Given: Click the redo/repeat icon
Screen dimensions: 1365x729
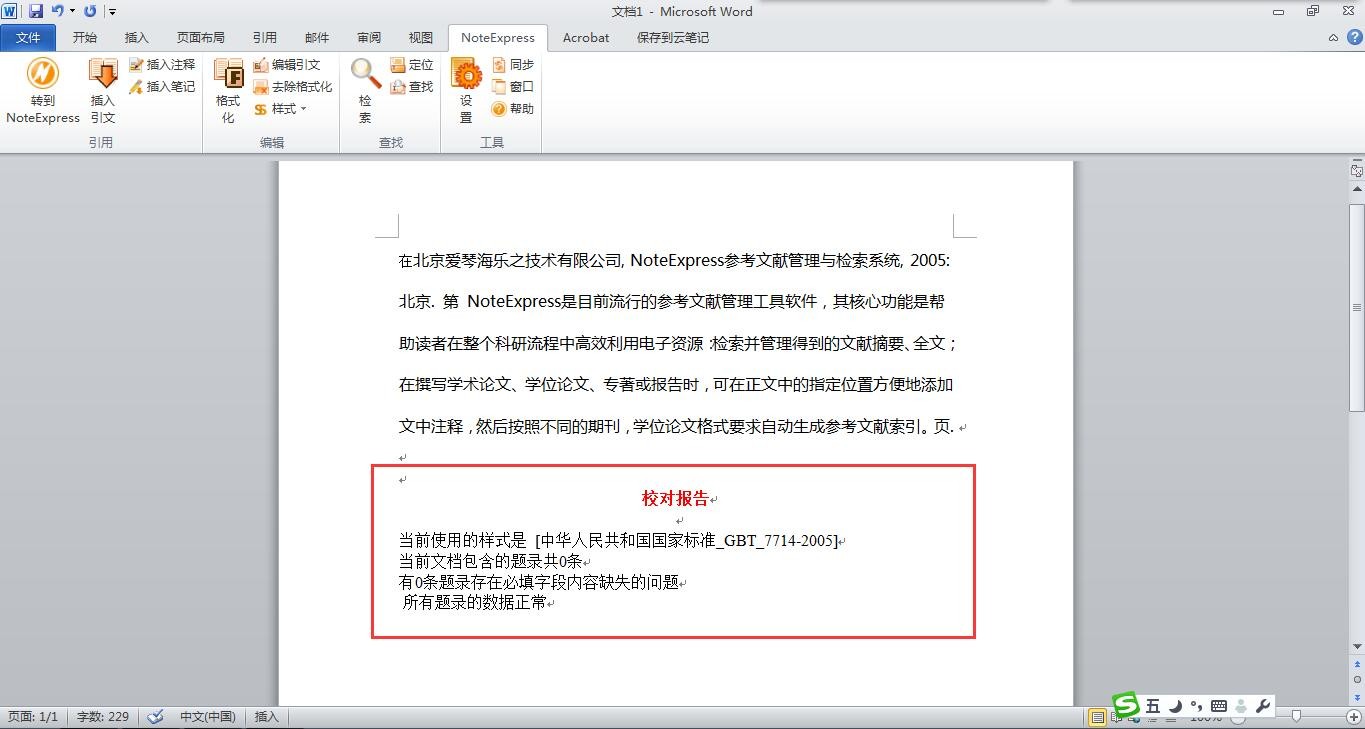Looking at the screenshot, I should (90, 11).
